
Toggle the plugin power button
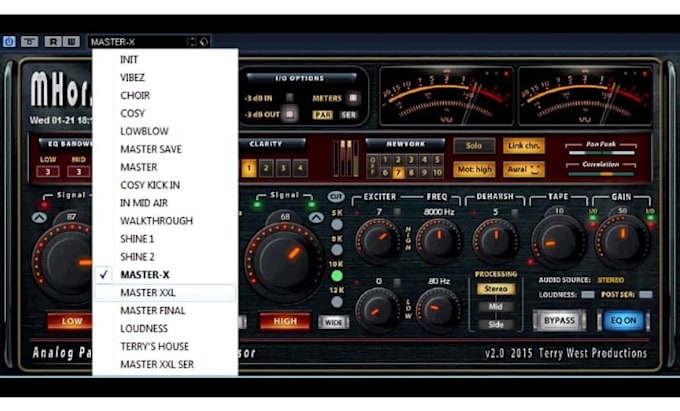(x=9, y=42)
